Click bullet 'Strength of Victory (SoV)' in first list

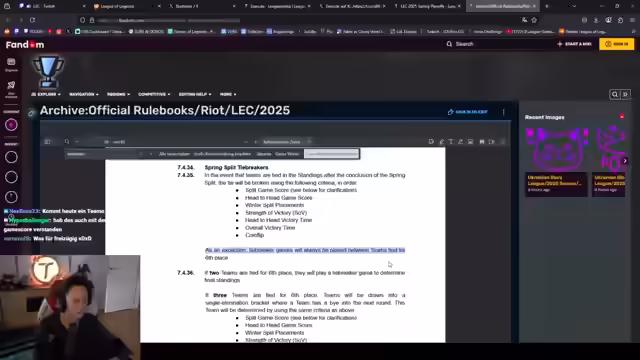(x=276, y=213)
